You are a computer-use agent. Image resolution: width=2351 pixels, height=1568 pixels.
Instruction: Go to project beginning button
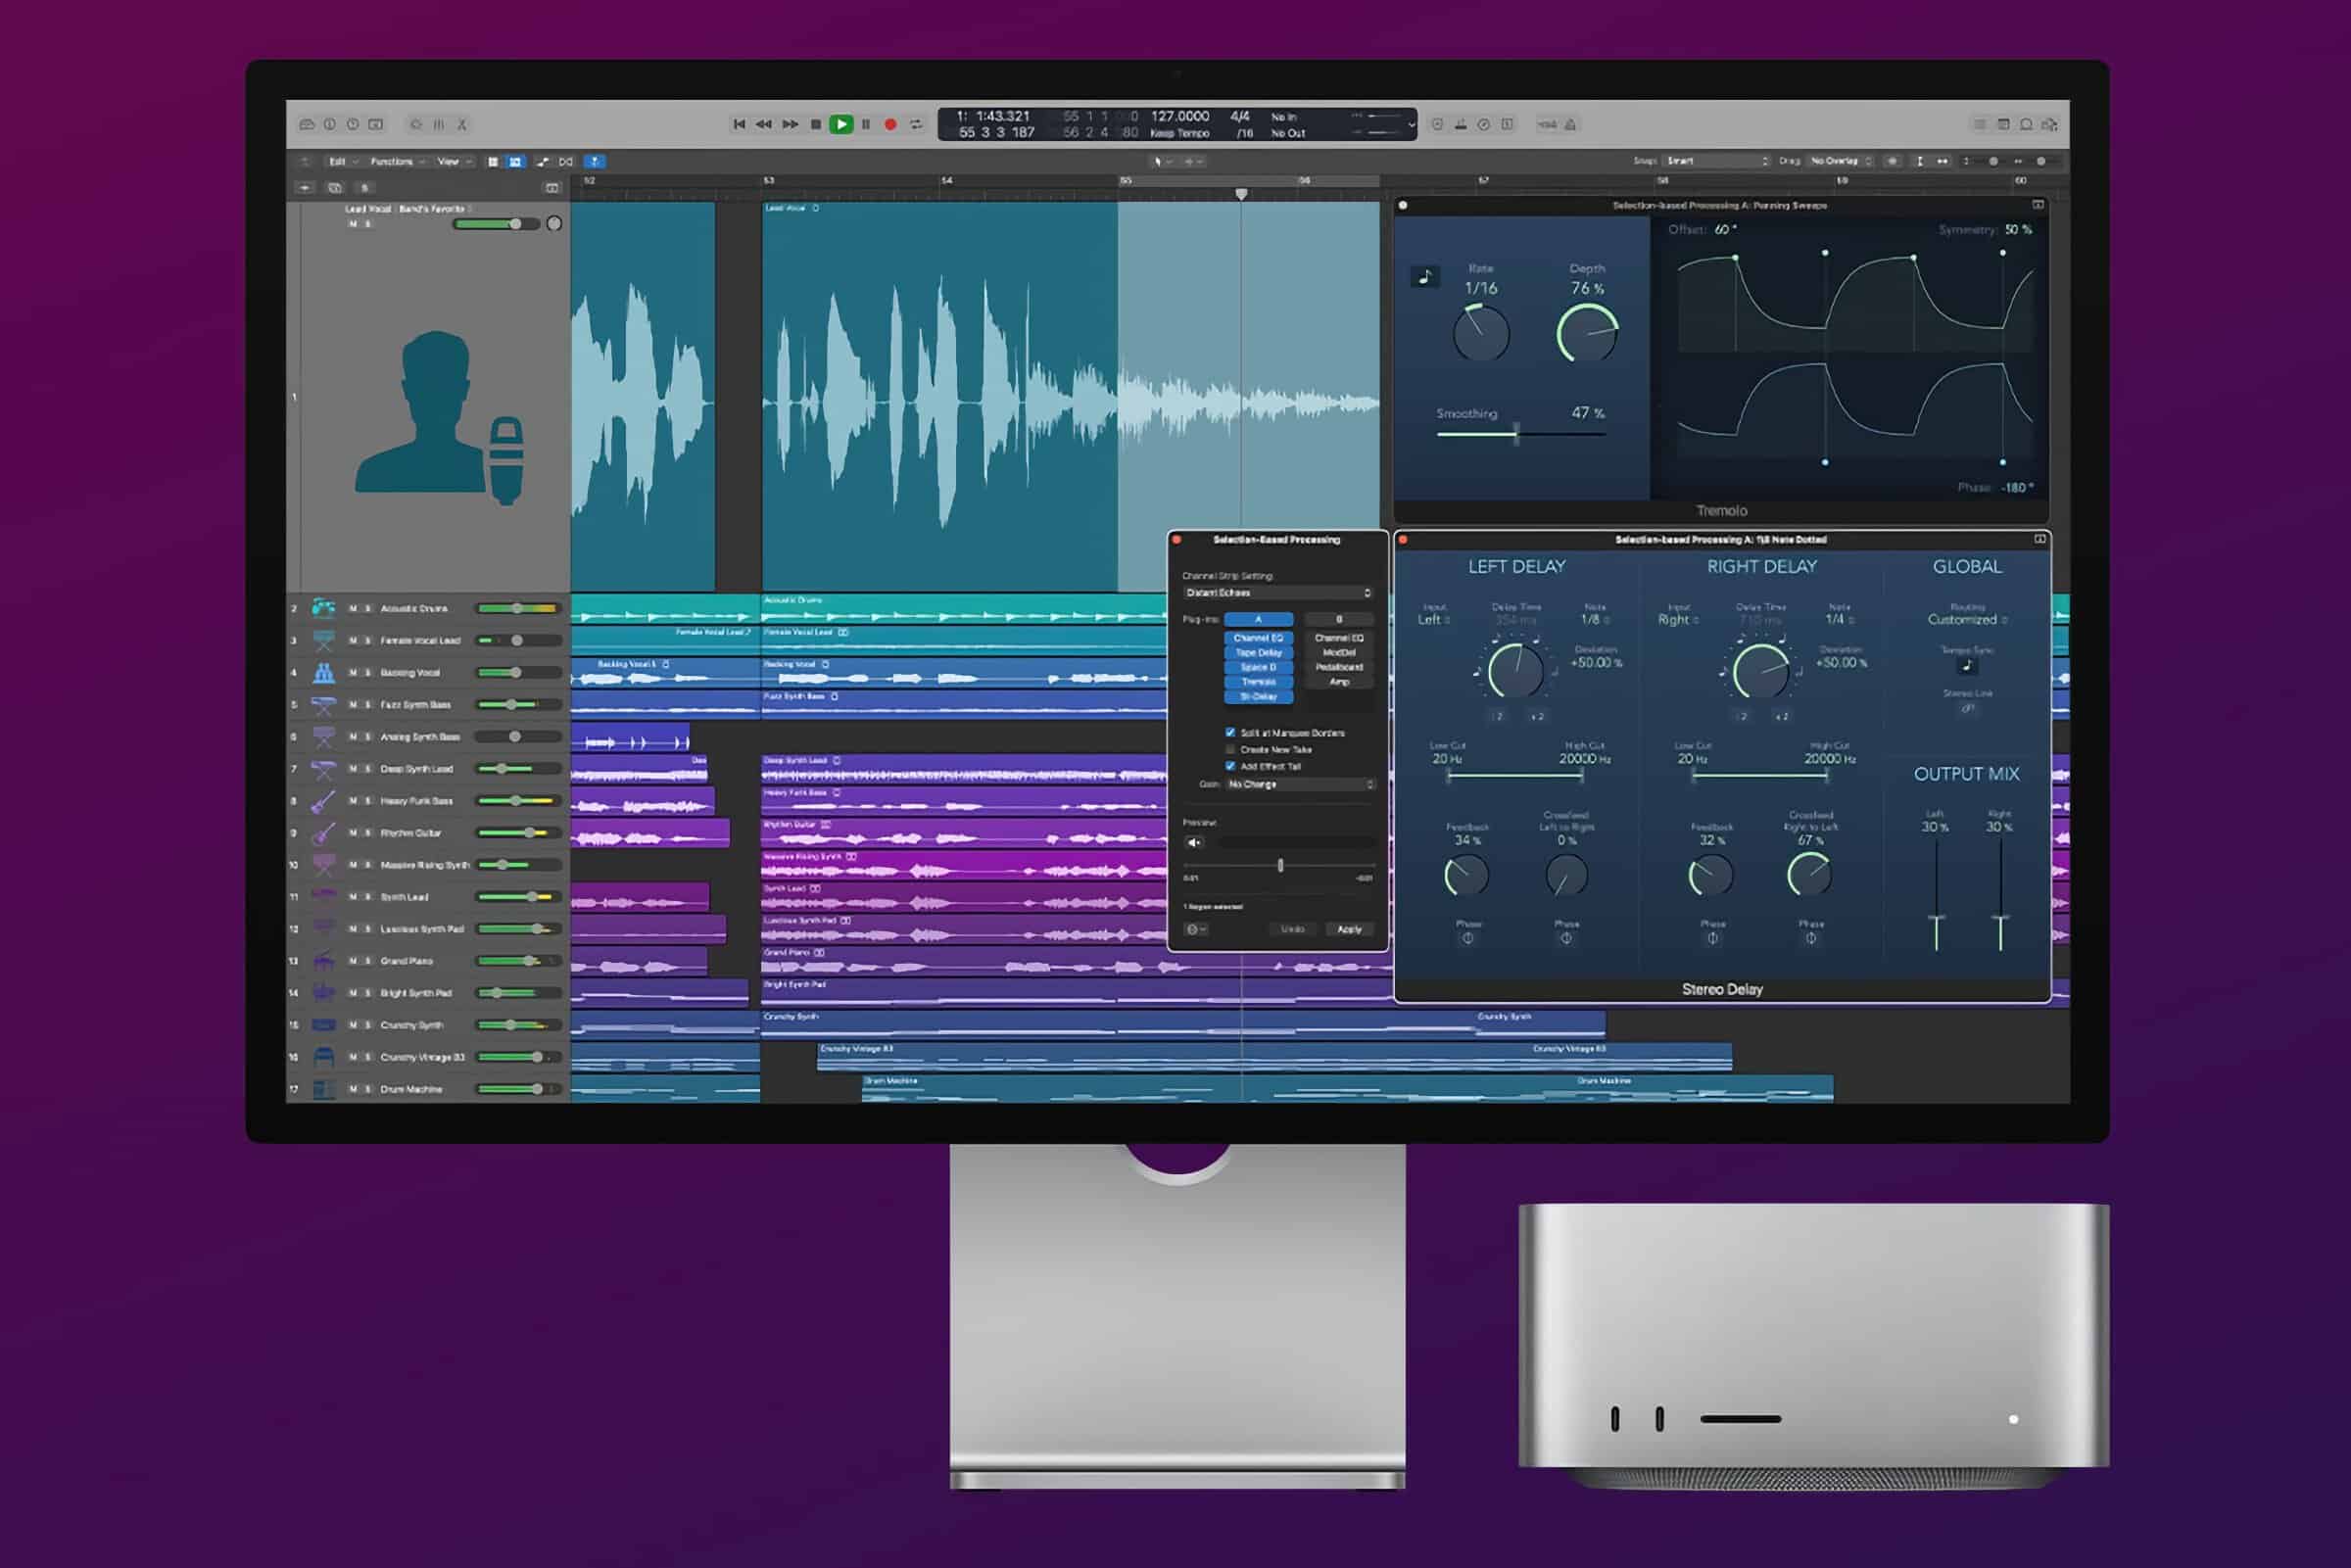[739, 125]
